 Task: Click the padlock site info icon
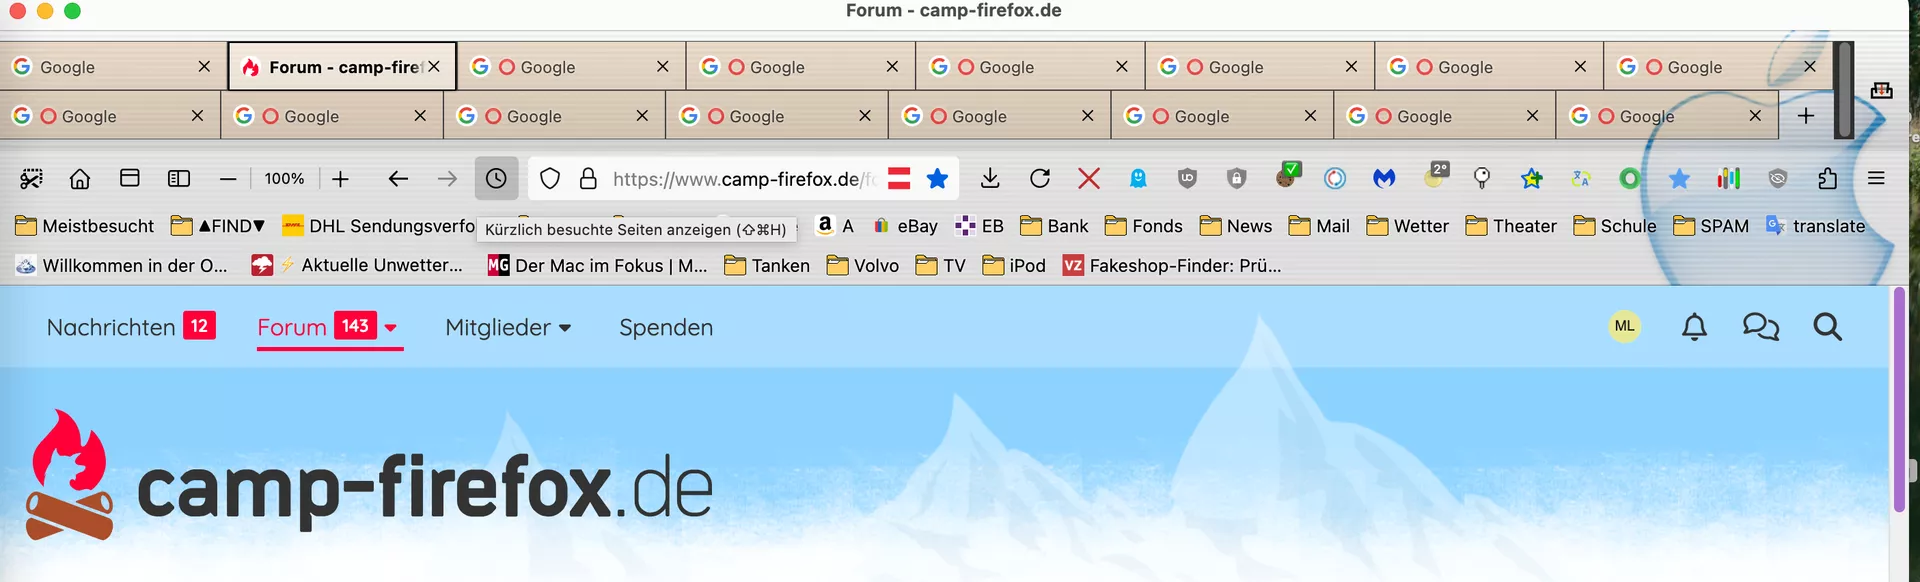pyautogui.click(x=589, y=179)
